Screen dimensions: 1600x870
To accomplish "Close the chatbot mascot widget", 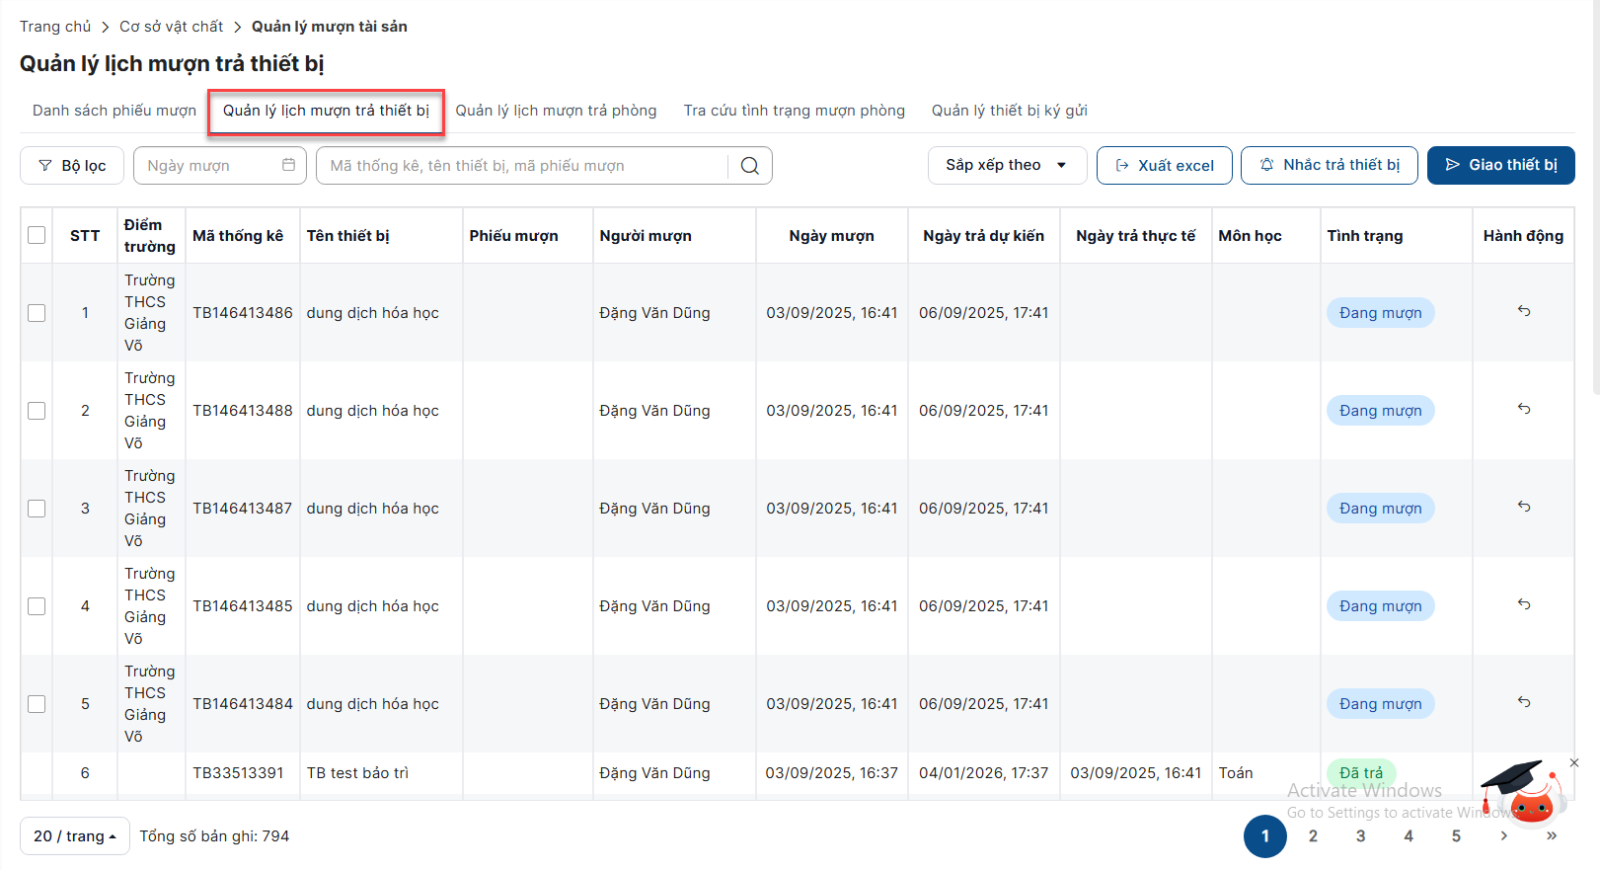I will point(1574,763).
